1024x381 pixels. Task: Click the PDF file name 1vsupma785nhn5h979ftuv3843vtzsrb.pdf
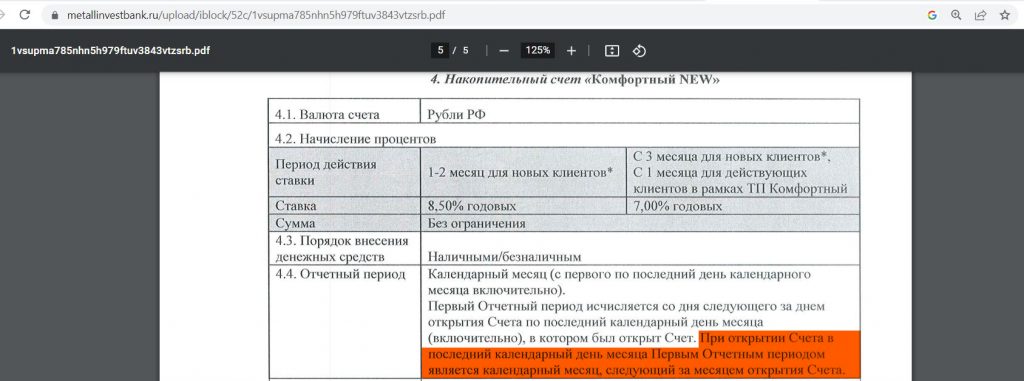110,50
